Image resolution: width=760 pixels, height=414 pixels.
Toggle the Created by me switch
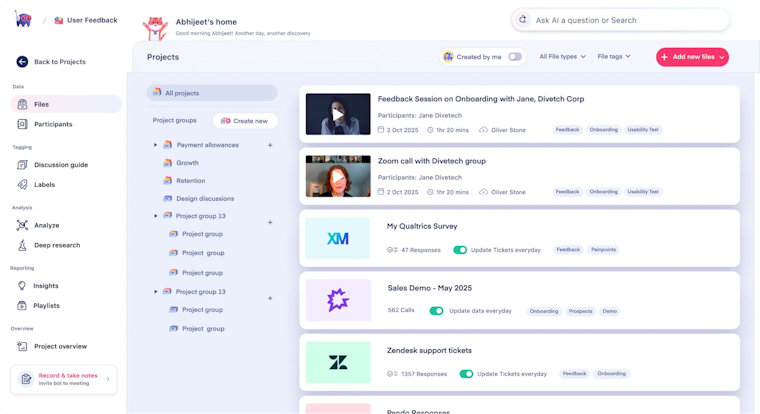pyautogui.click(x=515, y=57)
